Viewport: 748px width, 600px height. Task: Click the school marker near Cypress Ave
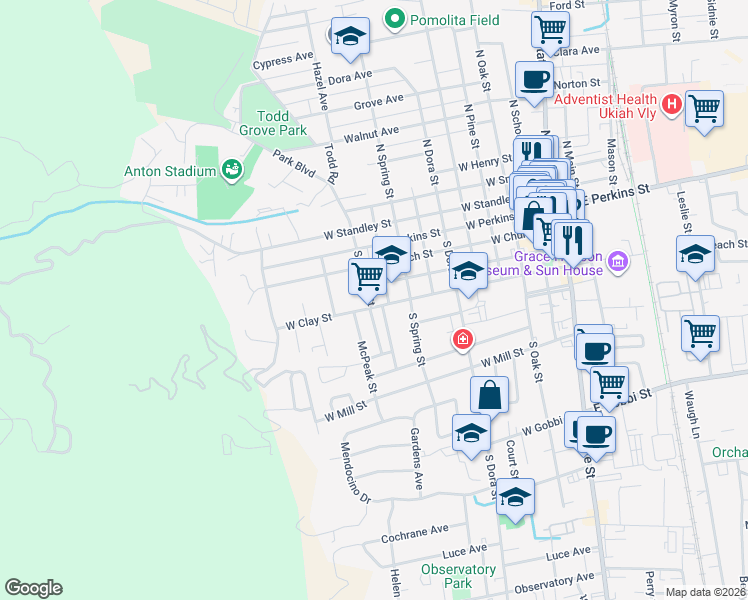(x=350, y=37)
